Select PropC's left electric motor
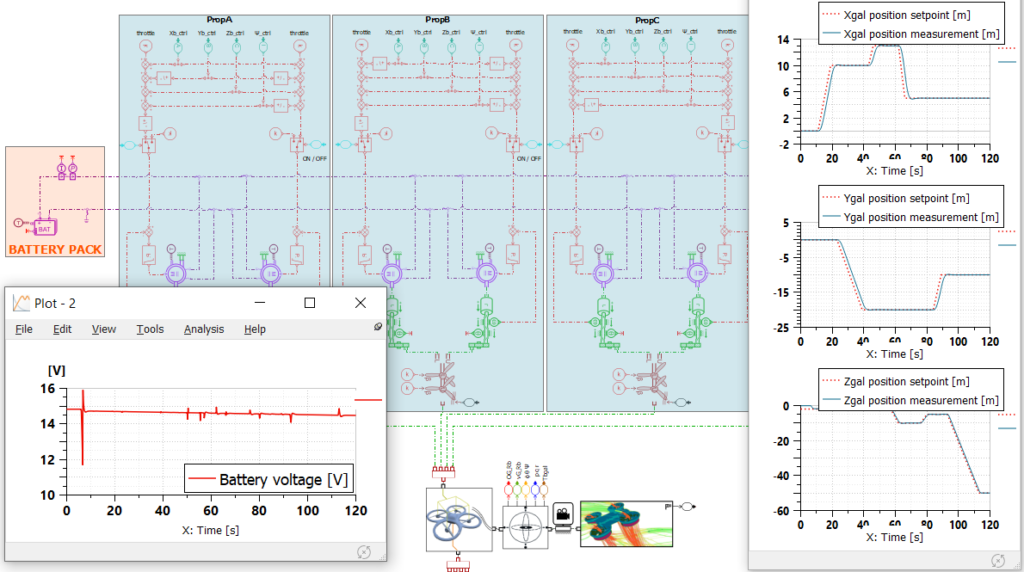1024x572 pixels. click(603, 274)
